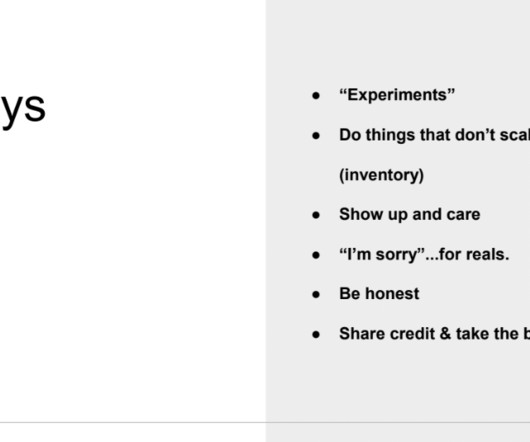Click the "(inventory)" text line

(x=381, y=175)
